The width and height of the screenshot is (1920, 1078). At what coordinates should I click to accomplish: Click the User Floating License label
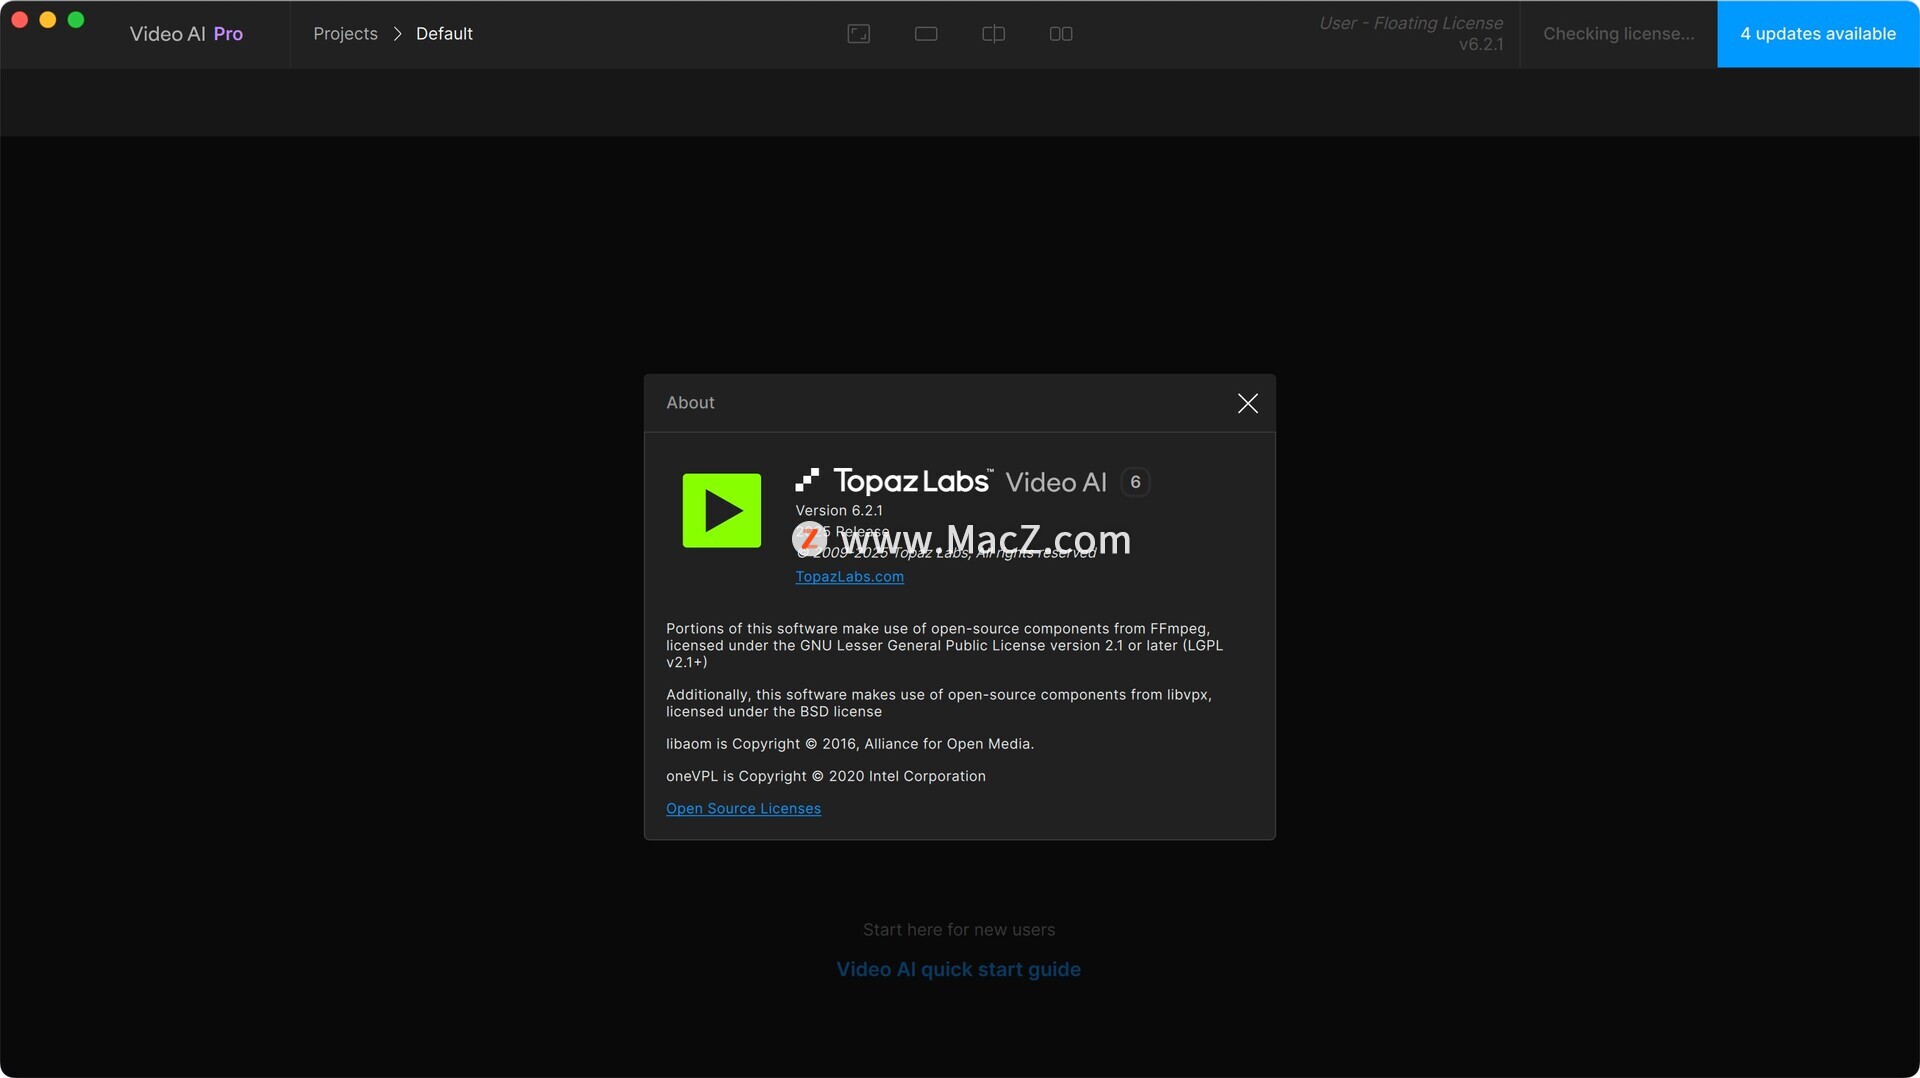[x=1411, y=23]
